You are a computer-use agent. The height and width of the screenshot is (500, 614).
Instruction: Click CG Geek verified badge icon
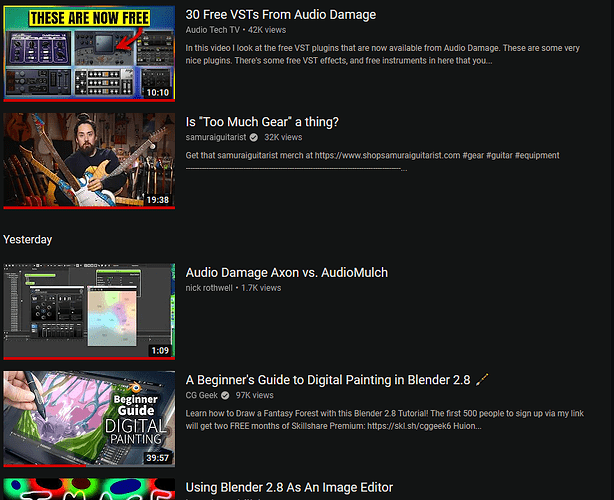[x=225, y=395]
